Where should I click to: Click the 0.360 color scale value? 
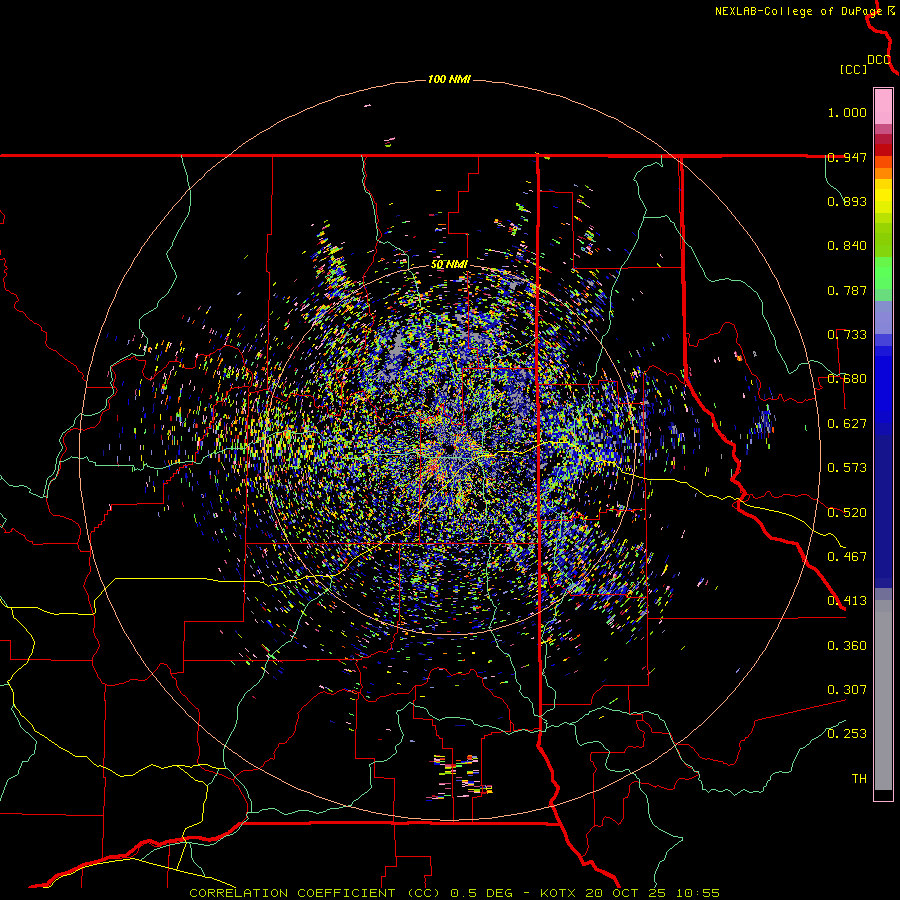(847, 646)
